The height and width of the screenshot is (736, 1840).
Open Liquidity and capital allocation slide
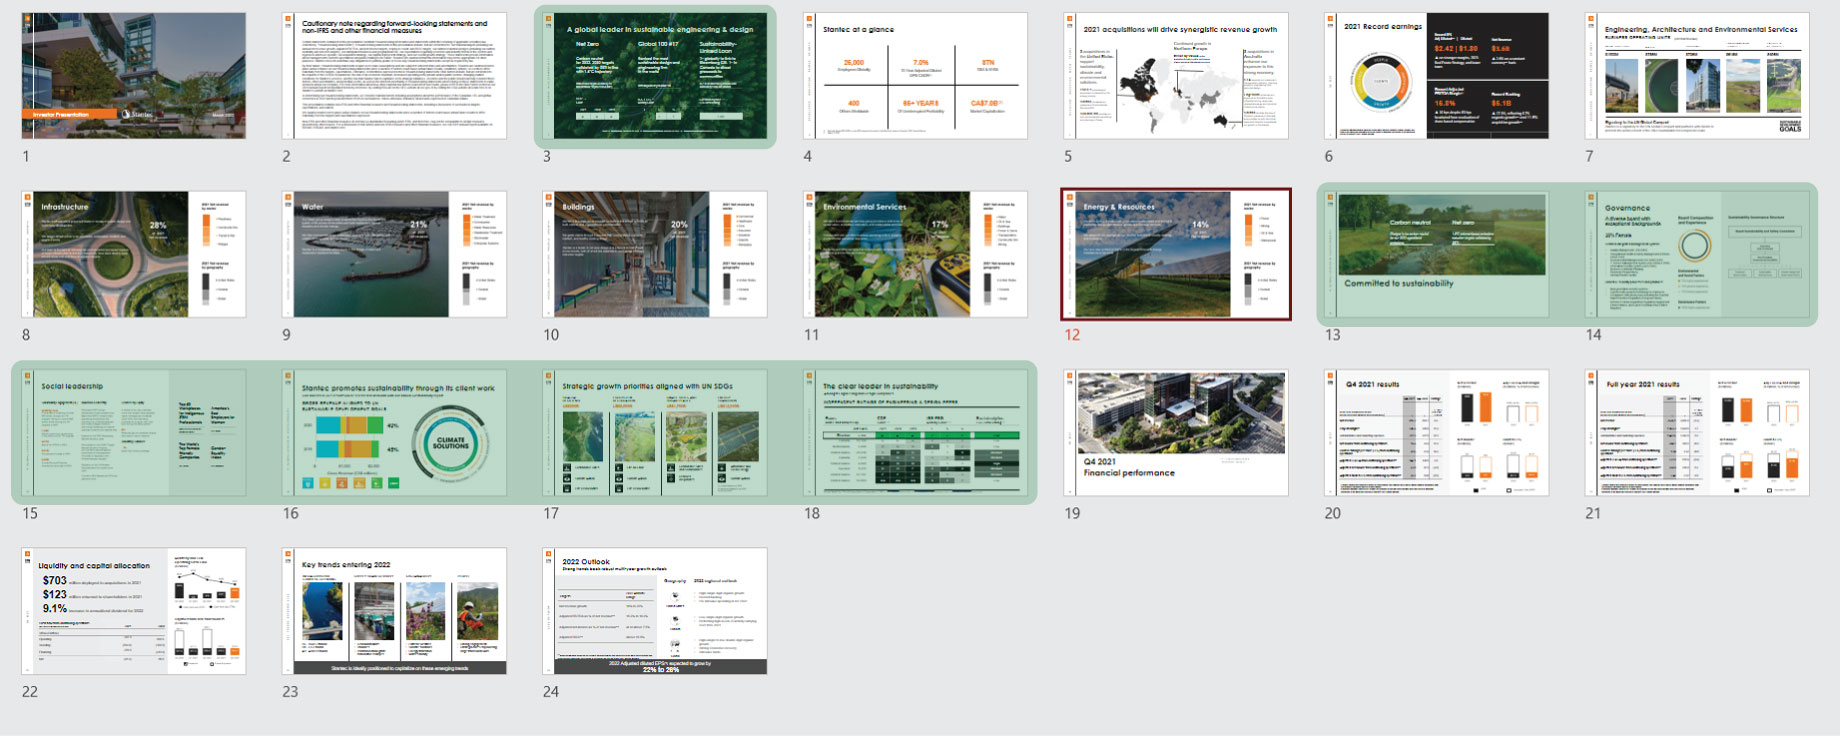[134, 611]
